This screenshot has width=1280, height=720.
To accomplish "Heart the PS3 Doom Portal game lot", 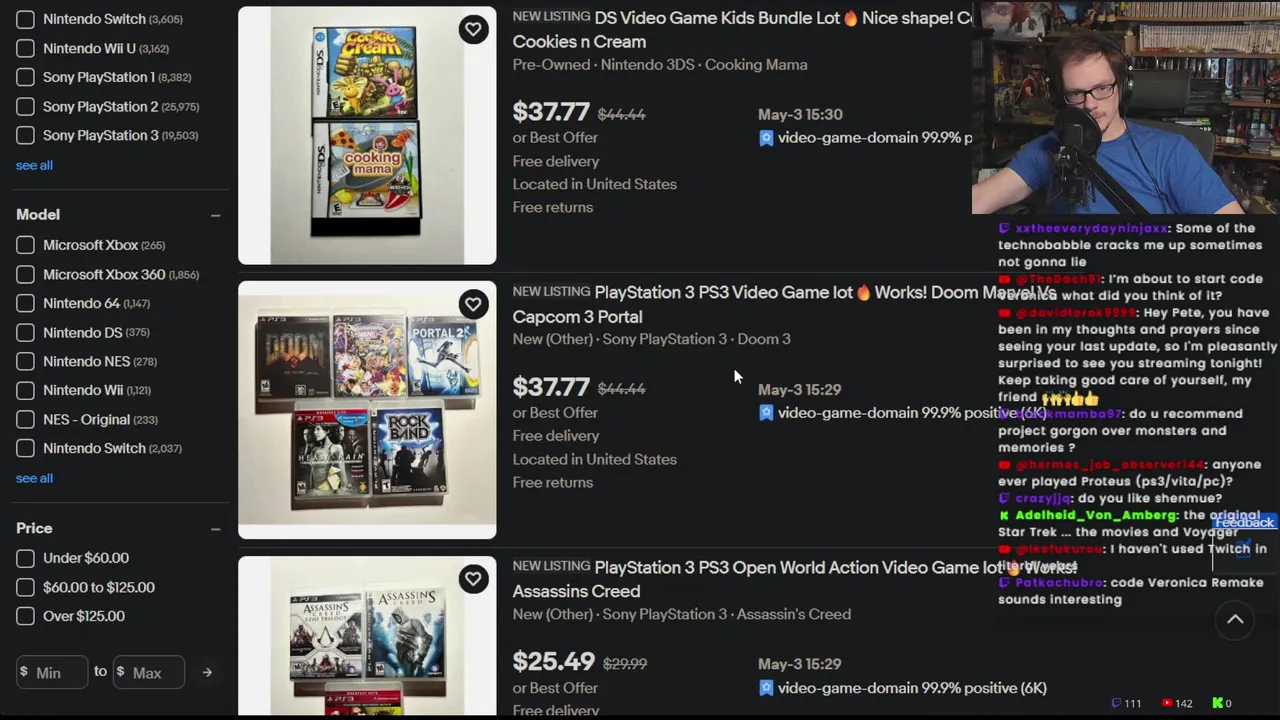I will pos(473,304).
